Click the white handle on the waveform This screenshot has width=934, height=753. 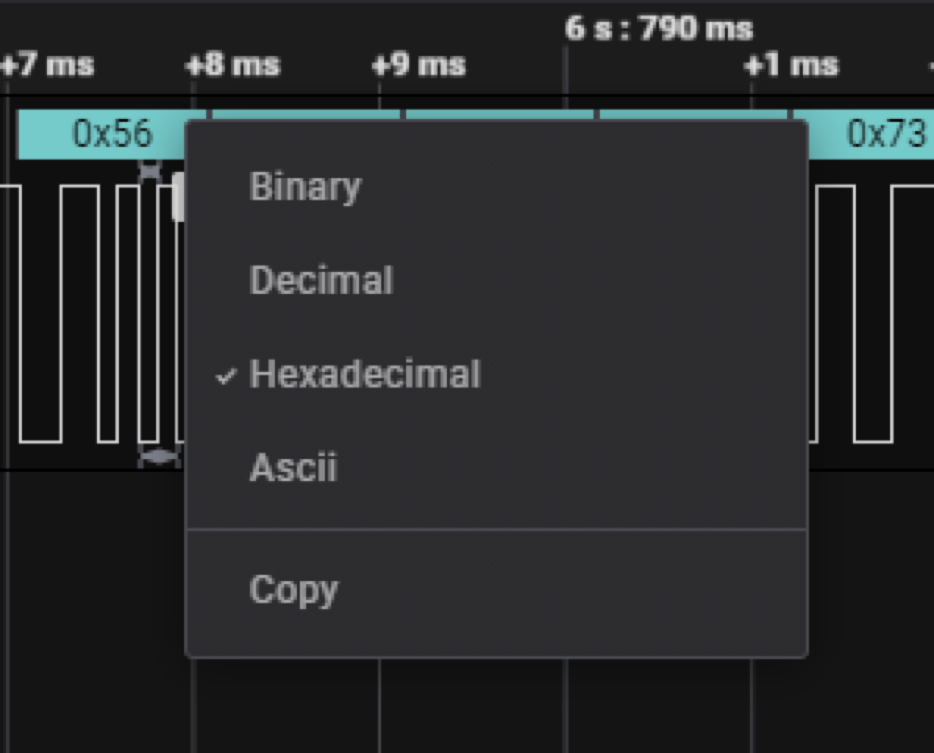click(x=178, y=197)
